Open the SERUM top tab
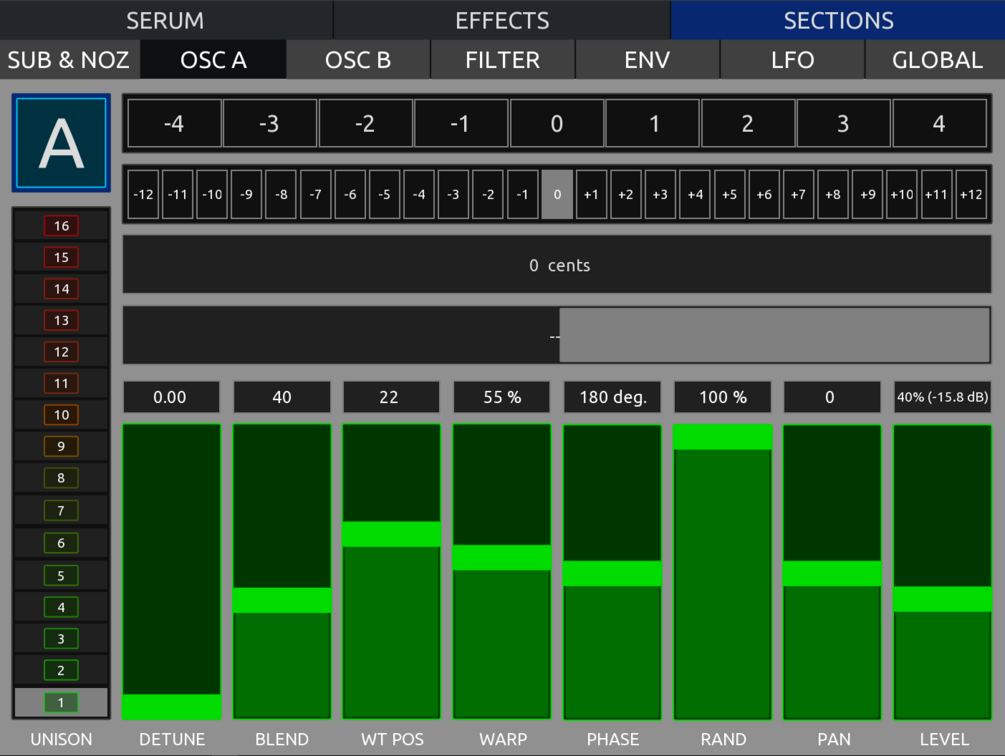The height and width of the screenshot is (756, 1005). (x=165, y=20)
